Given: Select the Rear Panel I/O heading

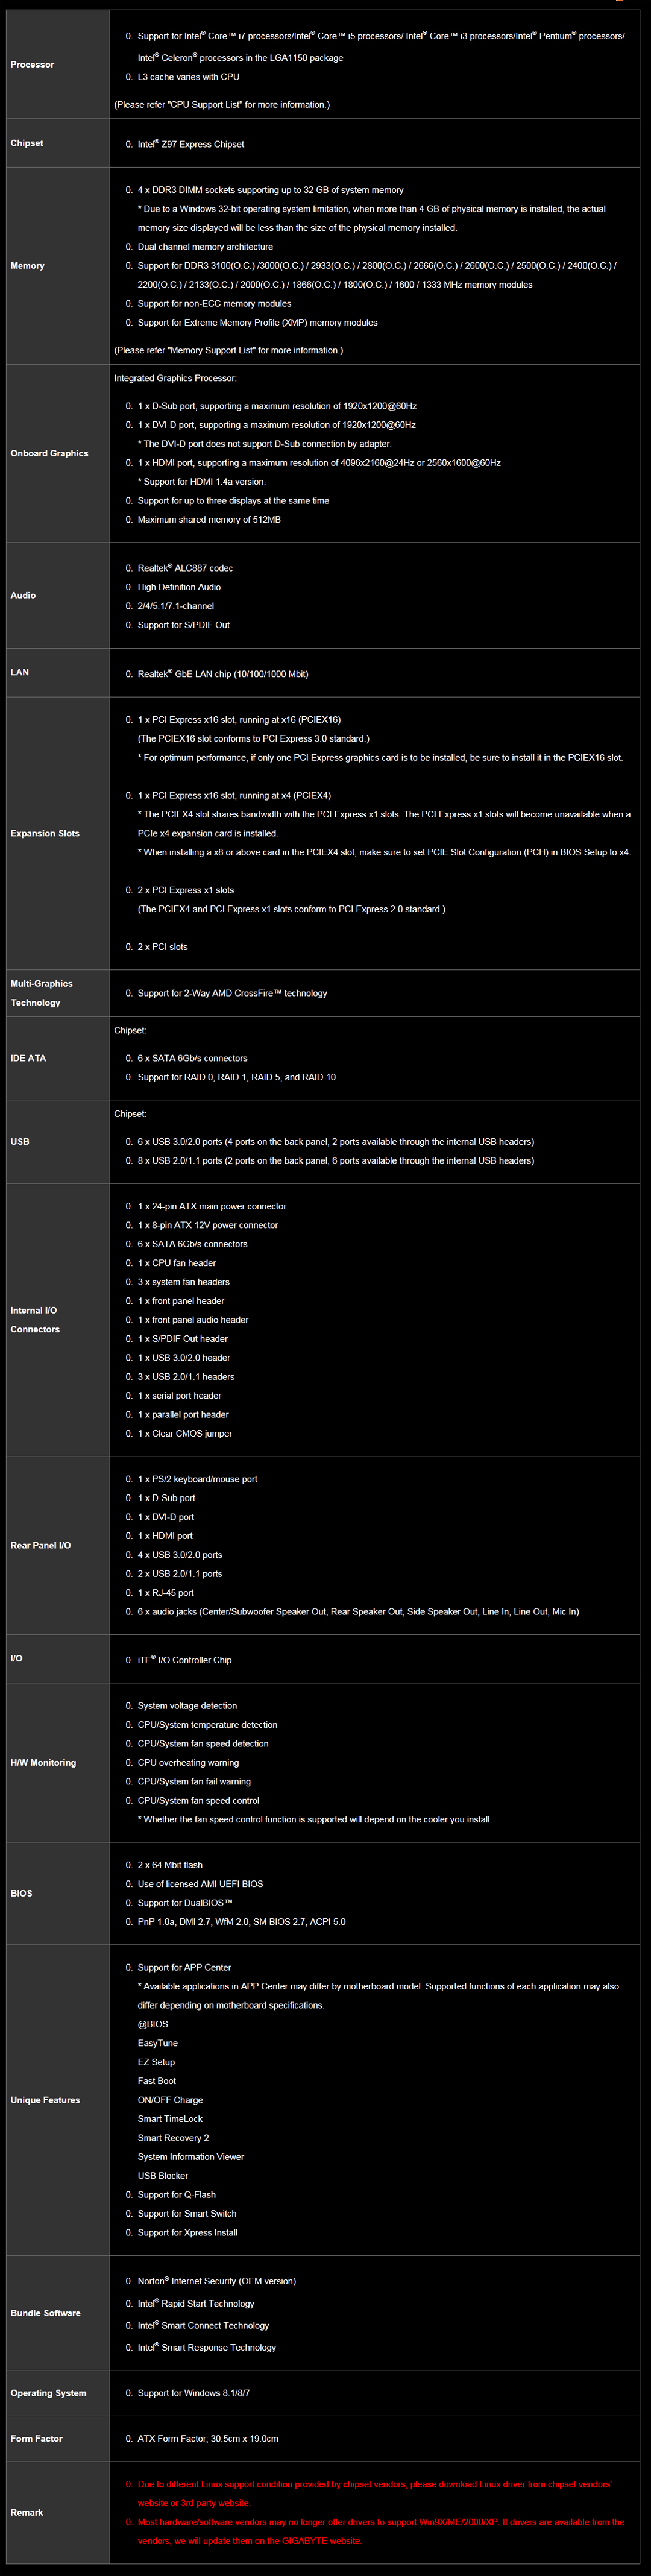Looking at the screenshot, I should (41, 1546).
